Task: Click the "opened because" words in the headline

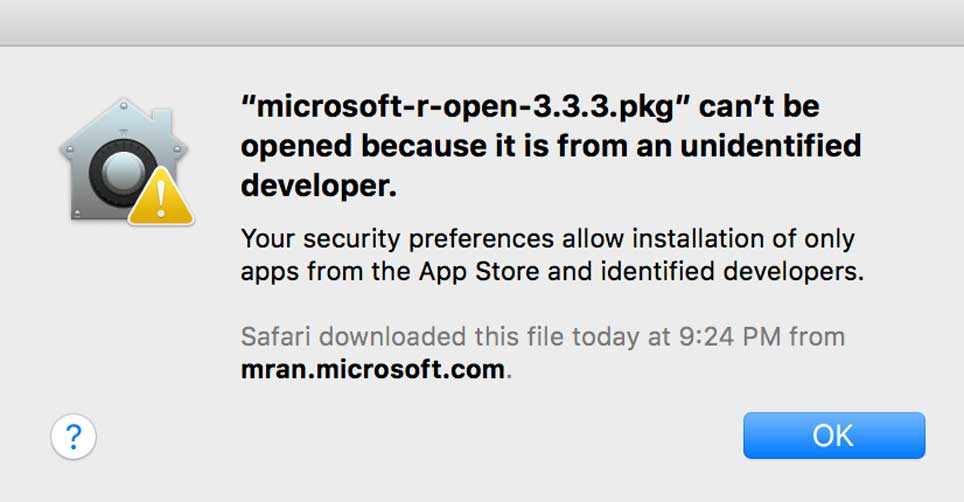Action: coord(359,146)
